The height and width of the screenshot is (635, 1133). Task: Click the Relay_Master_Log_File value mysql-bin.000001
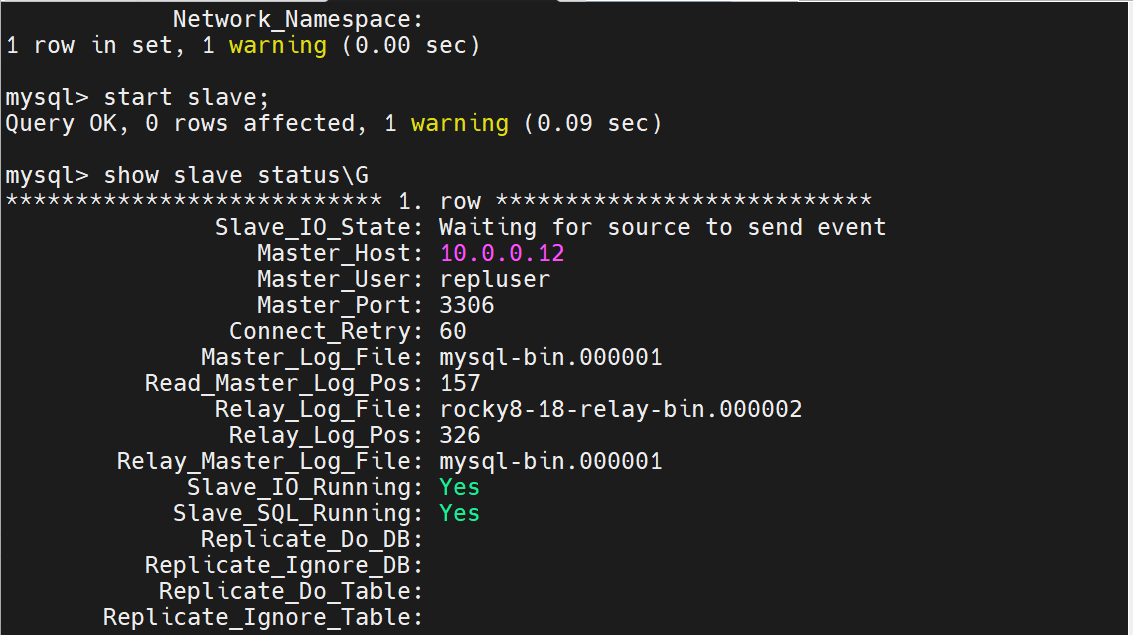pyautogui.click(x=551, y=462)
